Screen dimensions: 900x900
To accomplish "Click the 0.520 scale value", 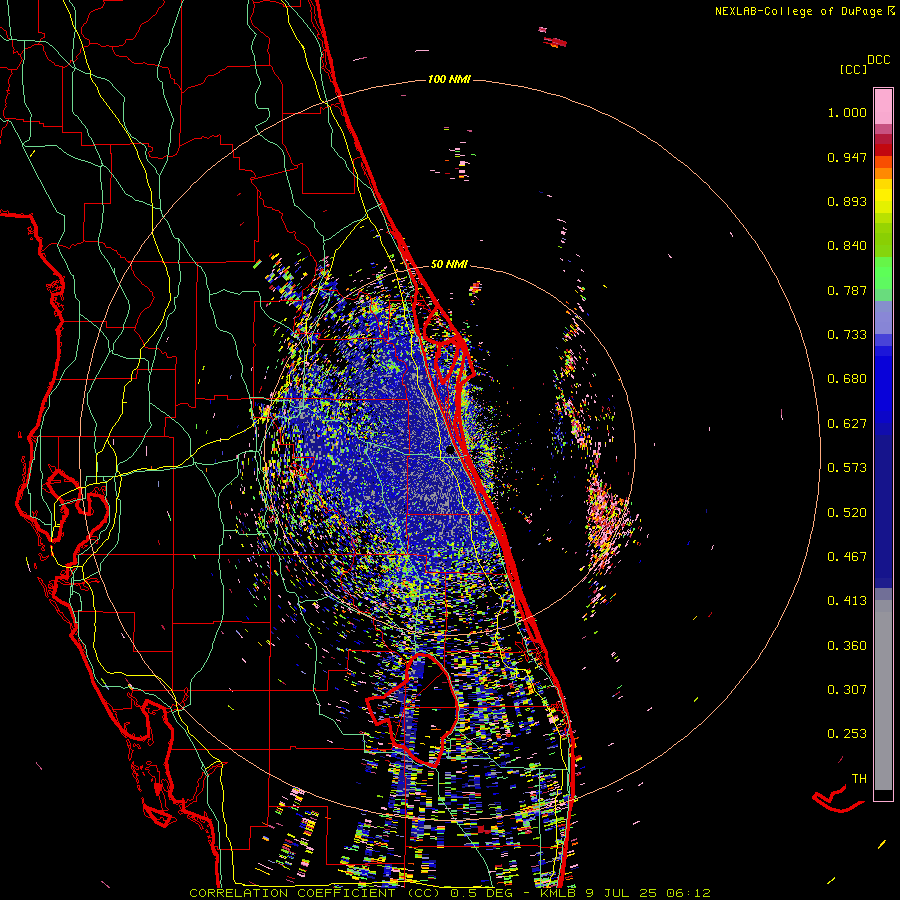I will point(847,513).
